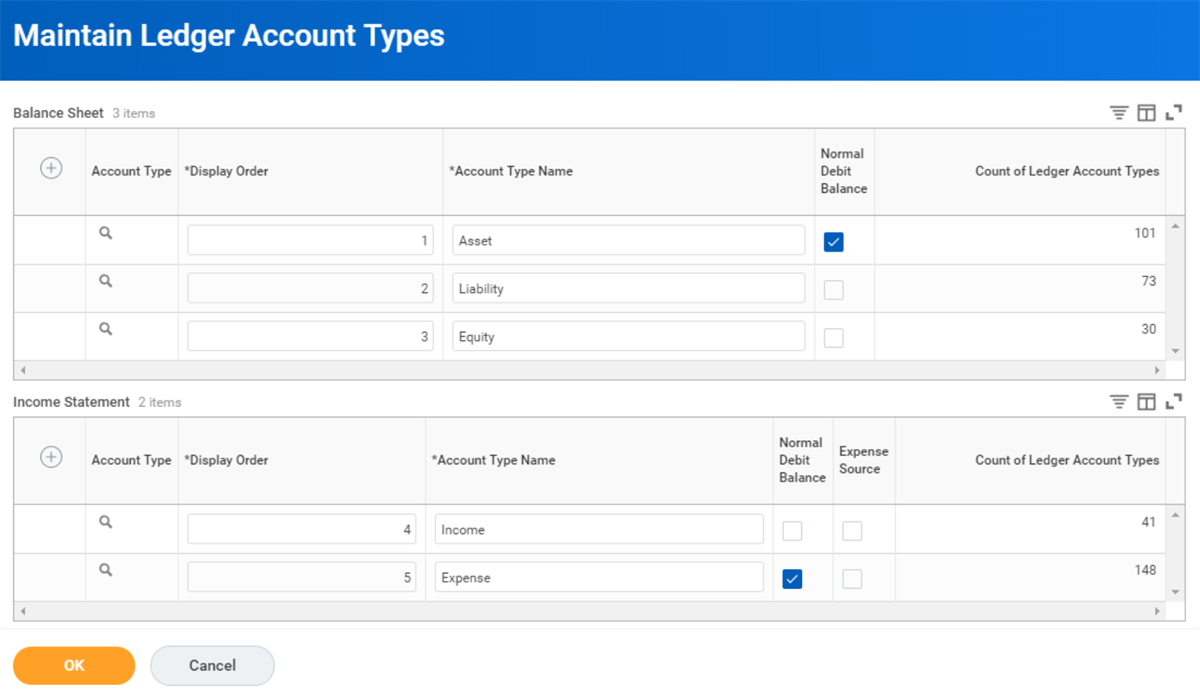Open the Liability row account type lookup
Screen dimensions: 1200x699
click(x=106, y=281)
